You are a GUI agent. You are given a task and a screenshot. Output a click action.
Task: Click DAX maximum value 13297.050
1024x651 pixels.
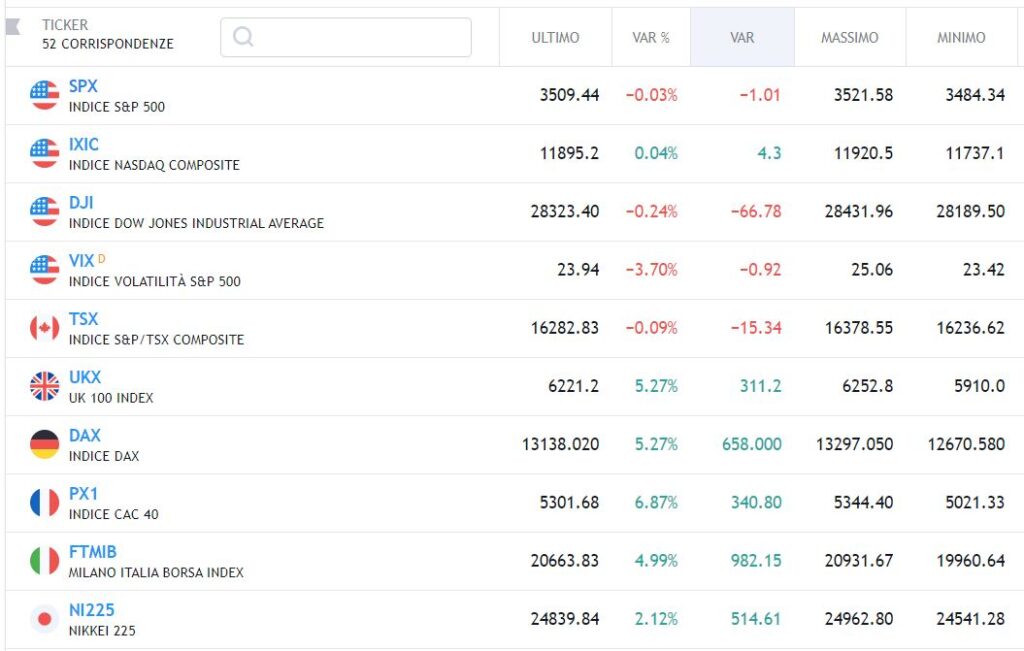pyautogui.click(x=854, y=444)
